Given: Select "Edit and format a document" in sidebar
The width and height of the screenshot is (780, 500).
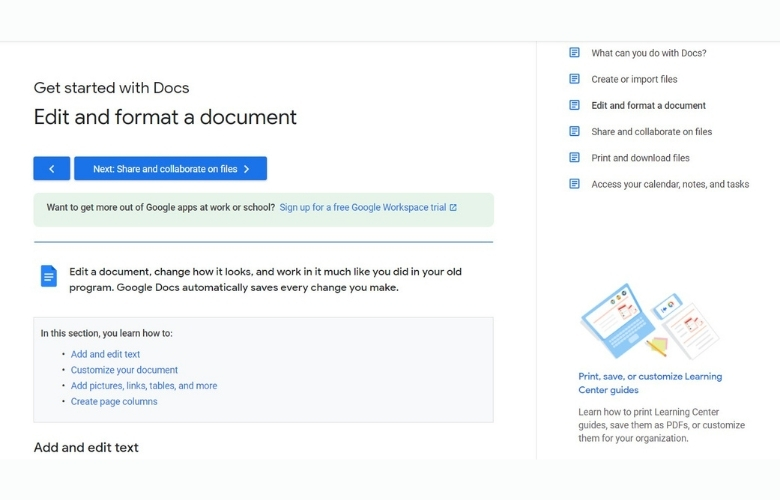Looking at the screenshot, I should (x=649, y=105).
